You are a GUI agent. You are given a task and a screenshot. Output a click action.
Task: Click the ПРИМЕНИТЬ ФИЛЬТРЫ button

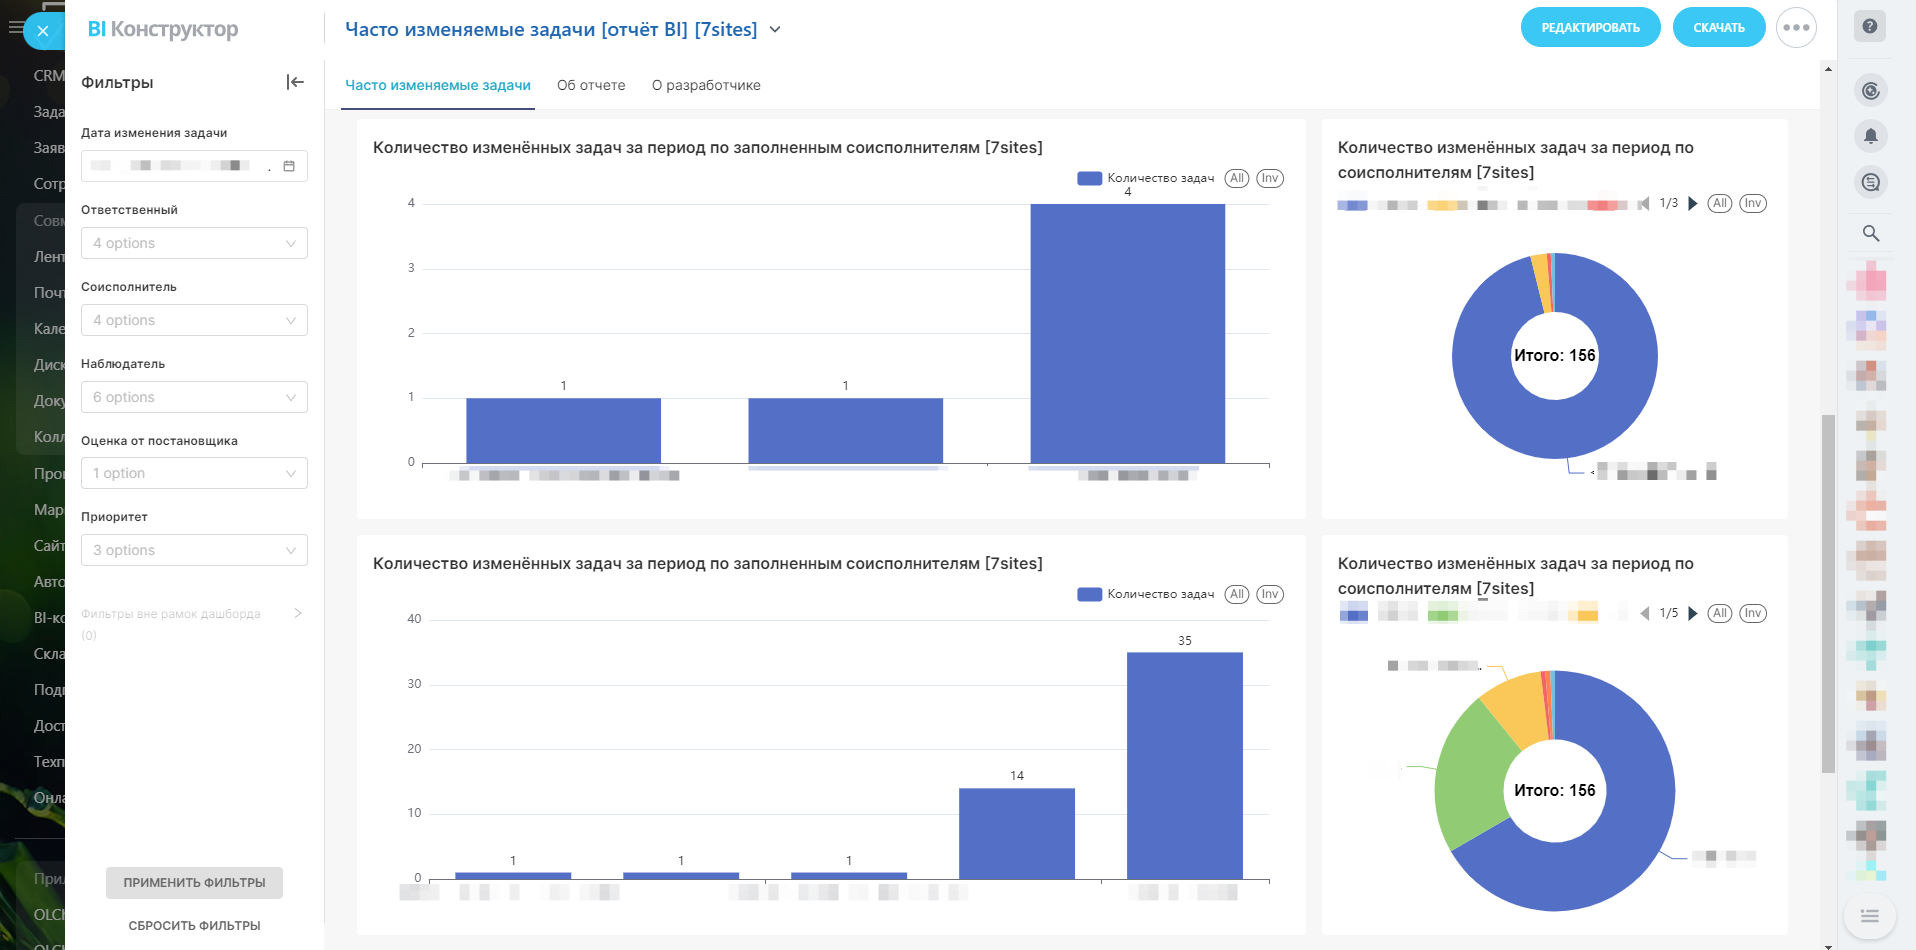click(x=194, y=883)
